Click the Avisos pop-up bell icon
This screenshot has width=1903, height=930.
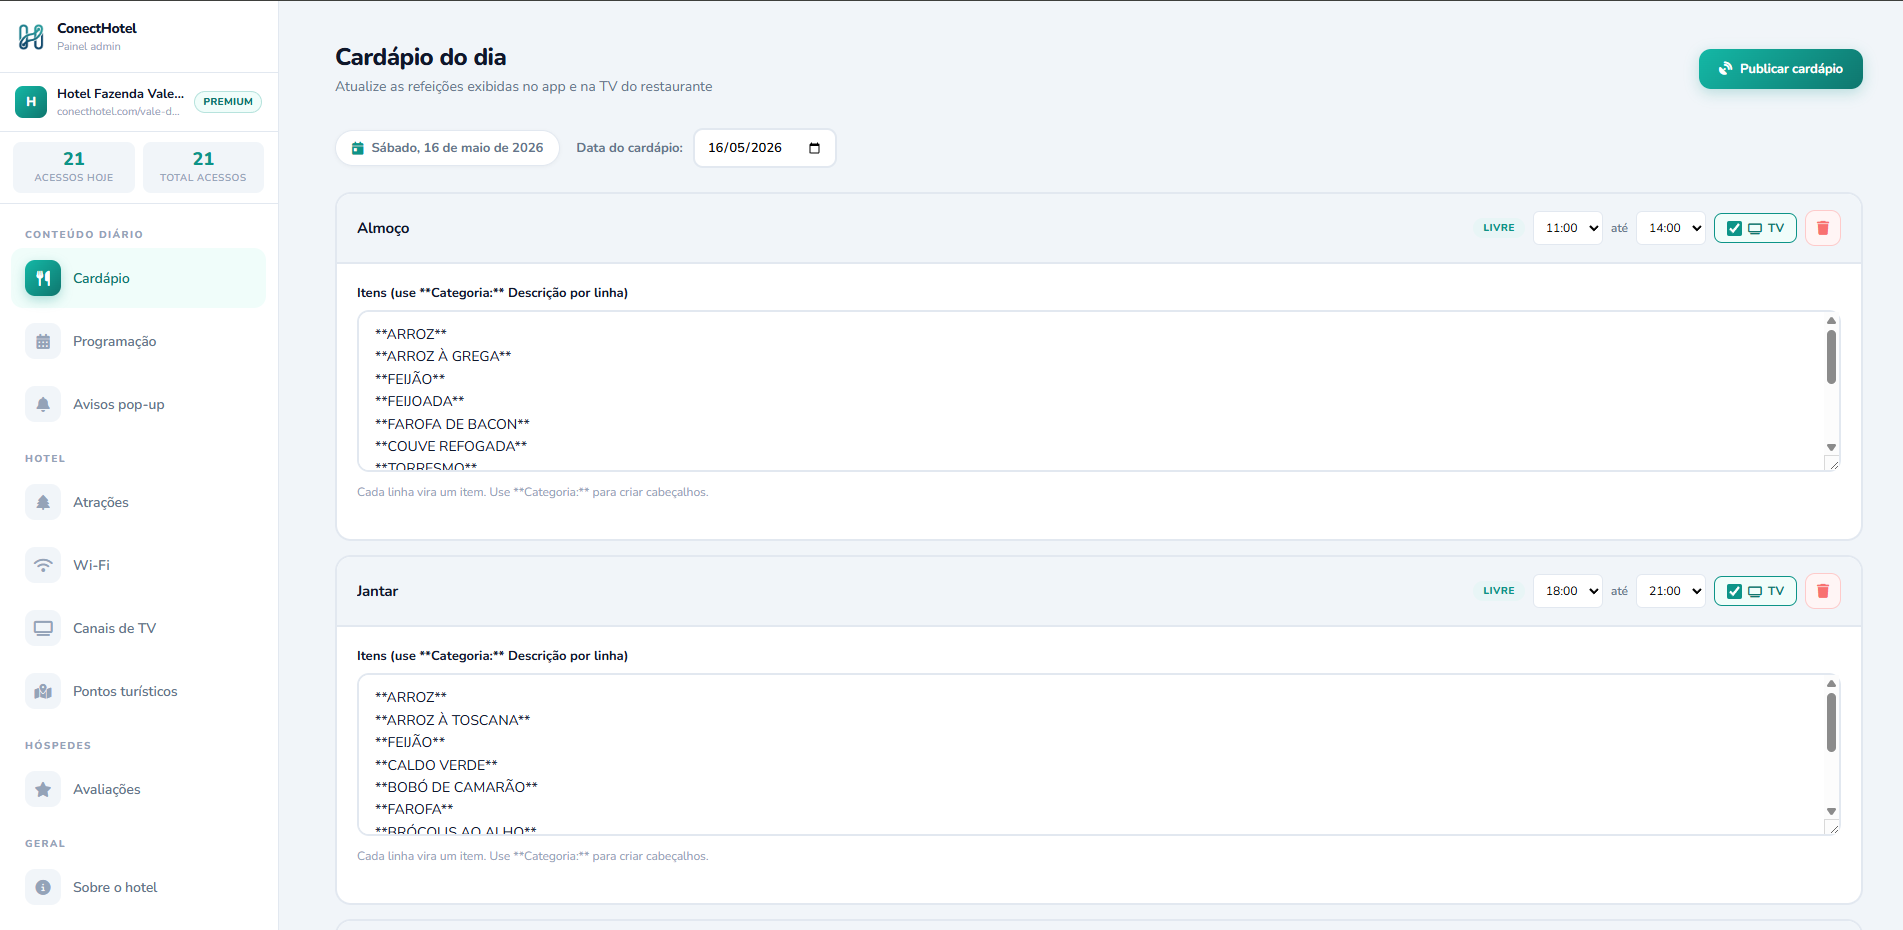click(43, 404)
